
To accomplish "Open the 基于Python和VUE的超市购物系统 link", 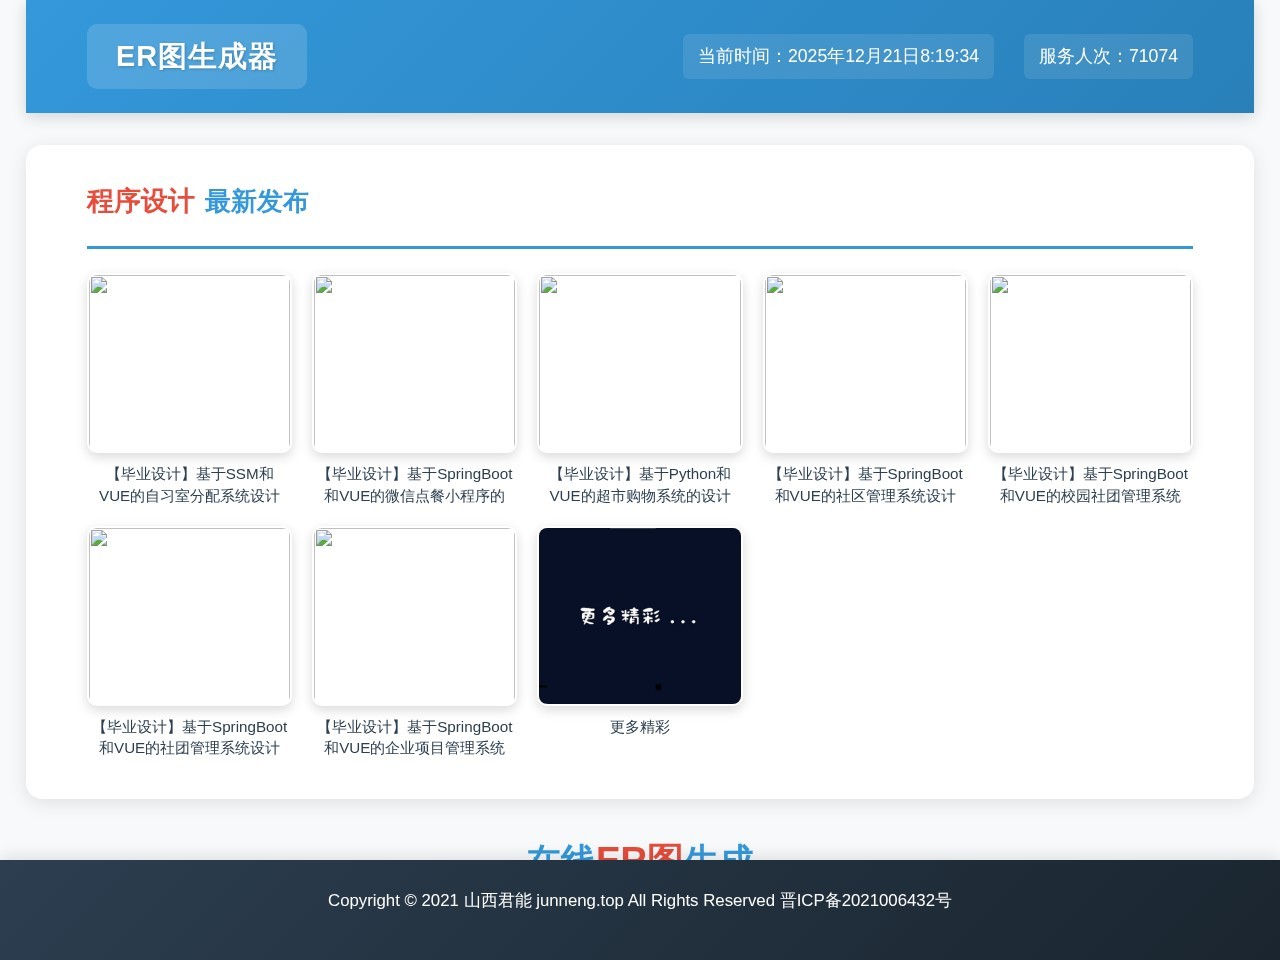I will 639,484.
